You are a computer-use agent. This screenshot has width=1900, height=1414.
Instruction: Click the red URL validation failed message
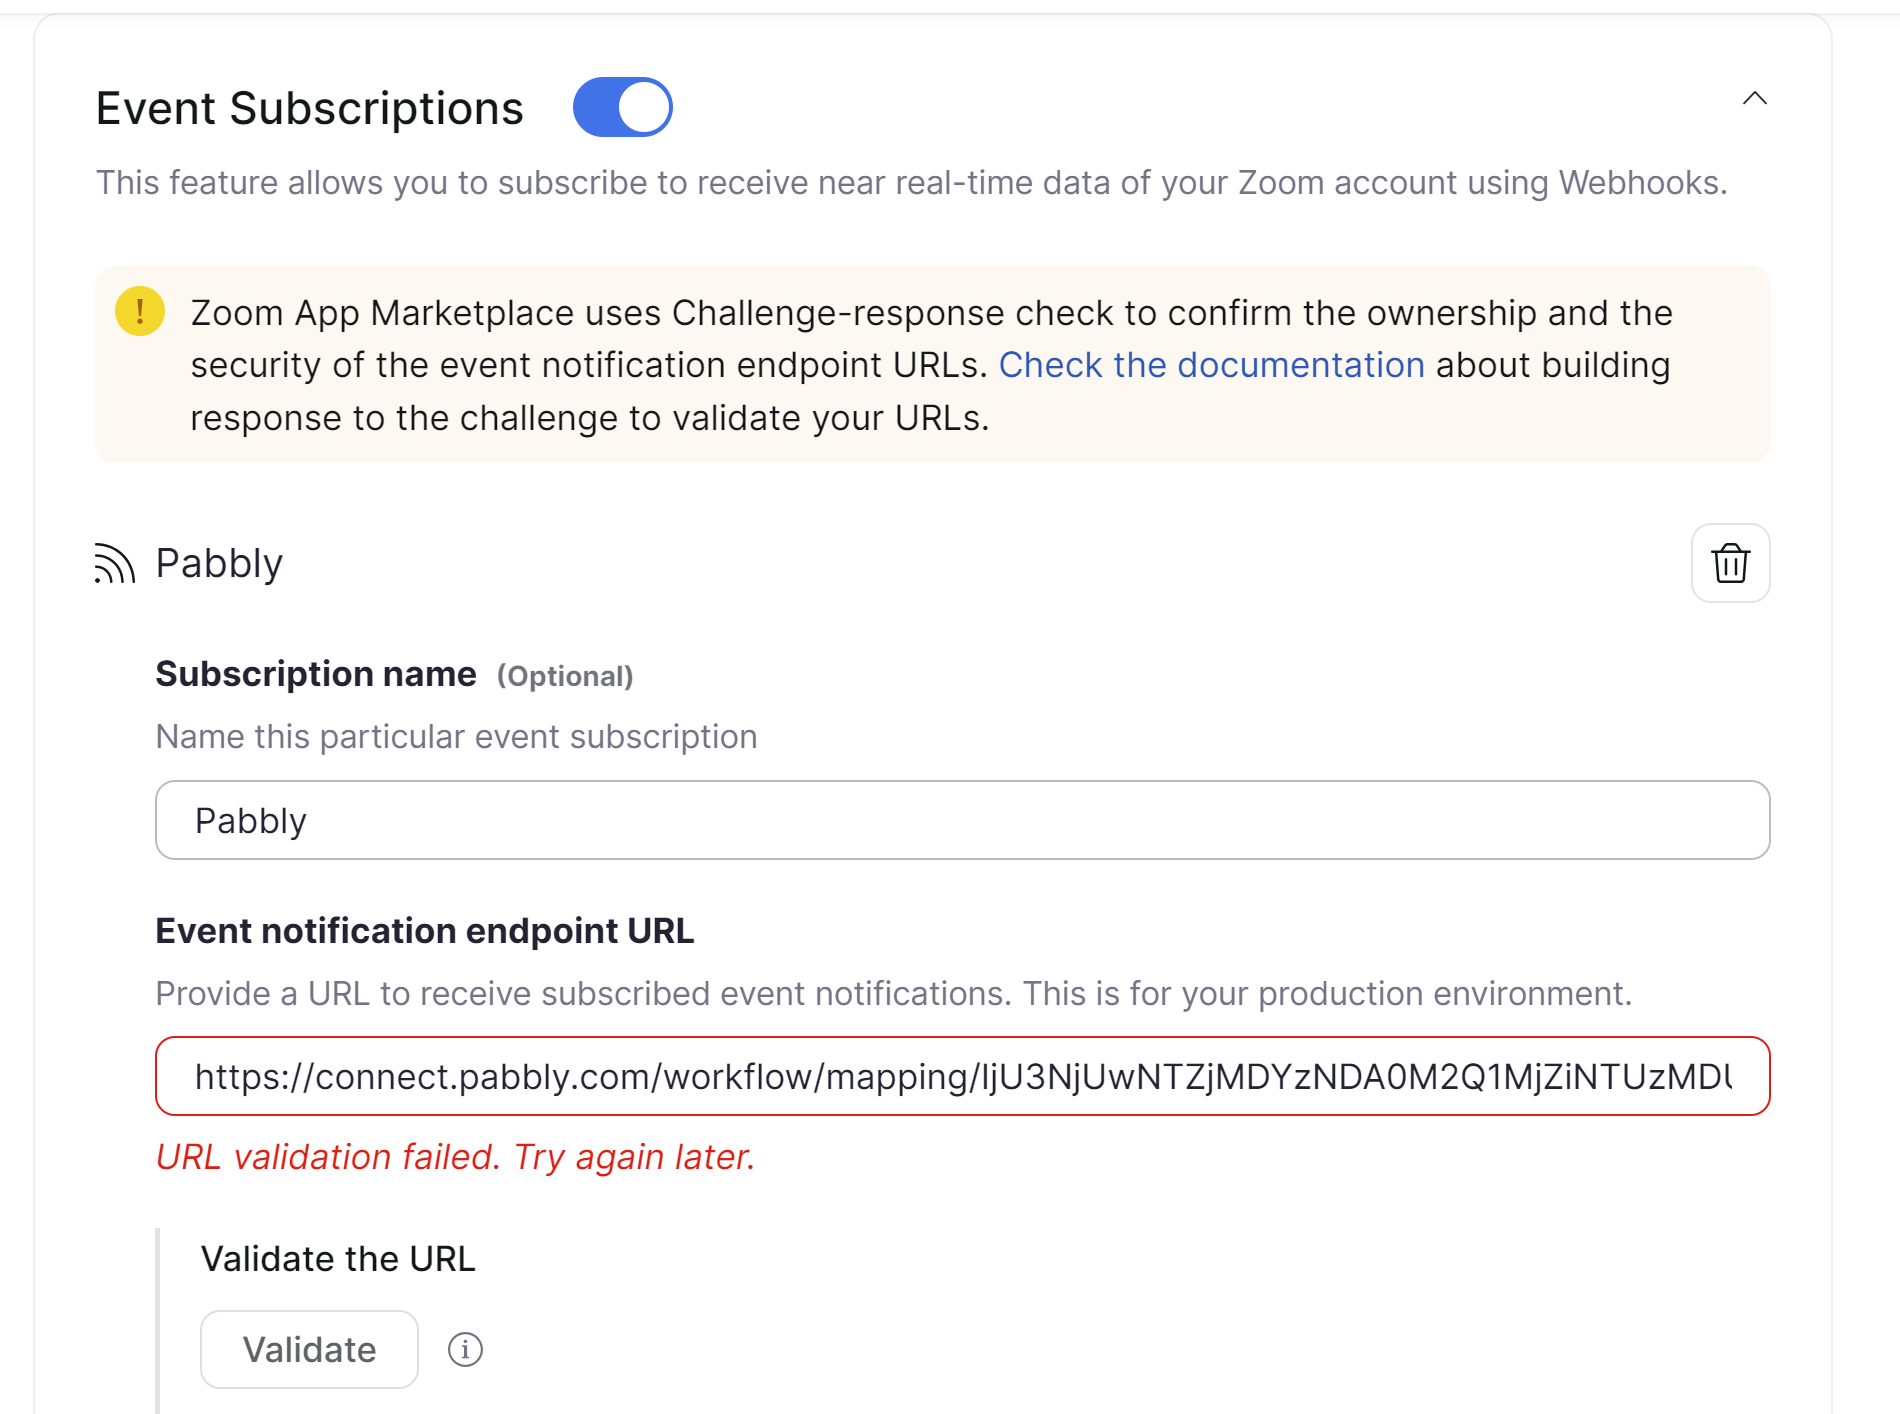tap(455, 1157)
